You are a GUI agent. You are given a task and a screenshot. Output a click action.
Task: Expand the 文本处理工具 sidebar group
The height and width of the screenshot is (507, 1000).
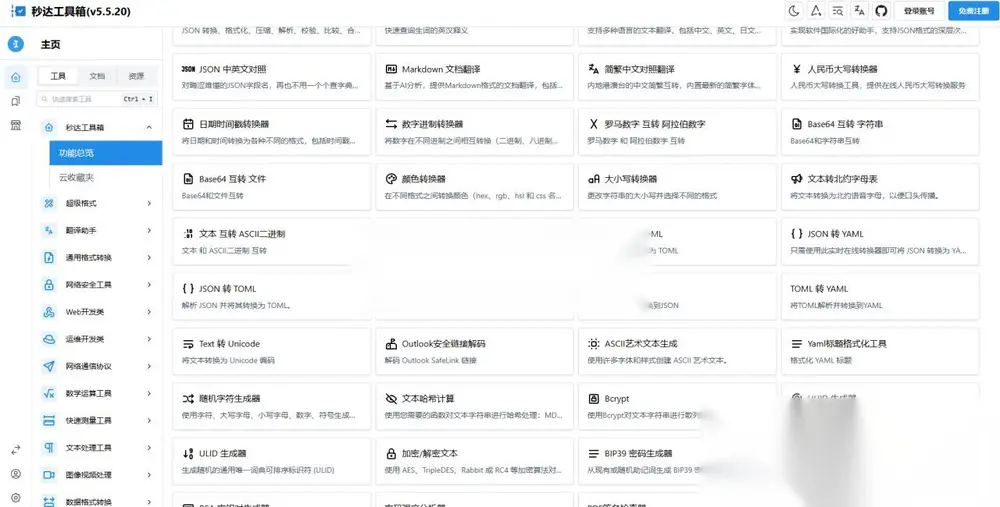[x=99, y=448]
